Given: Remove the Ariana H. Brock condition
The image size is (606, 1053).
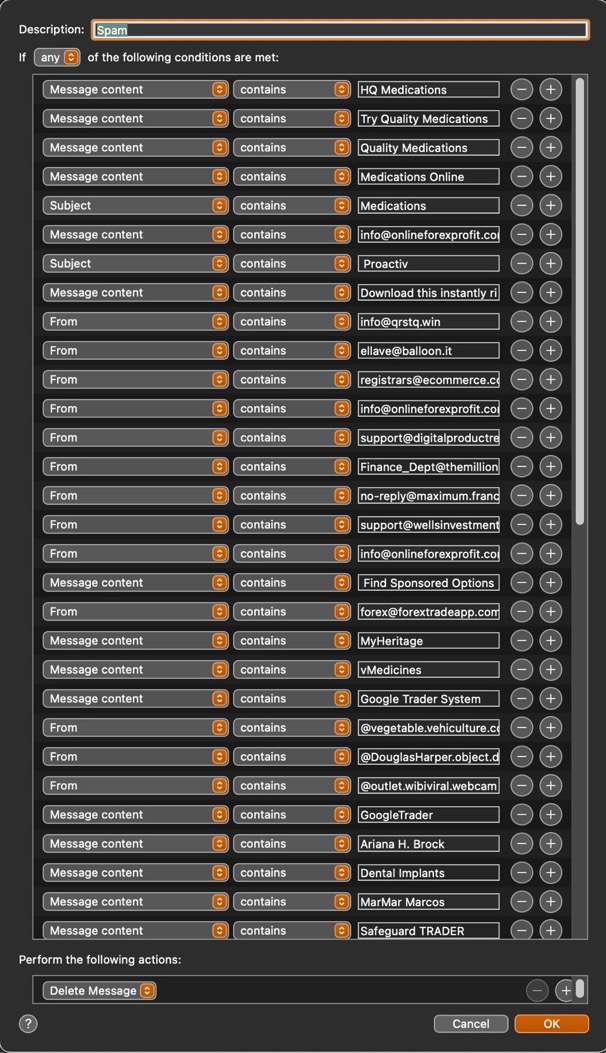Looking at the screenshot, I should tap(521, 843).
